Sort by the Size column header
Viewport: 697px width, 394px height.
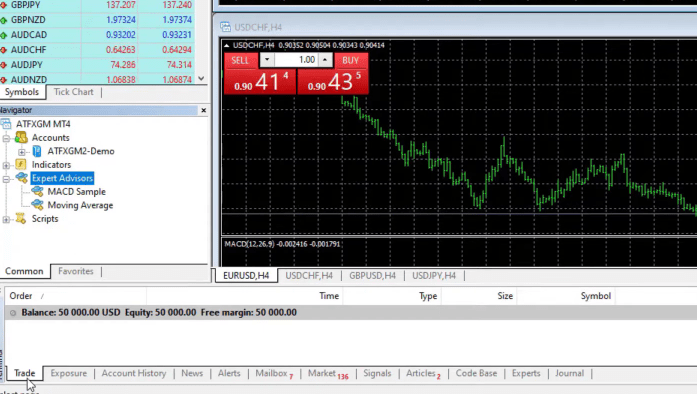point(479,296)
